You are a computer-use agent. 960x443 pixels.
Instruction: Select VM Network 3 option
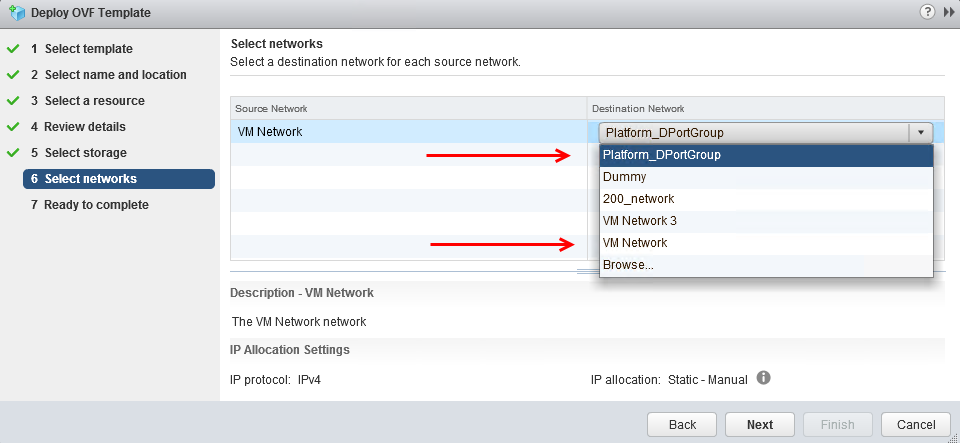(766, 222)
